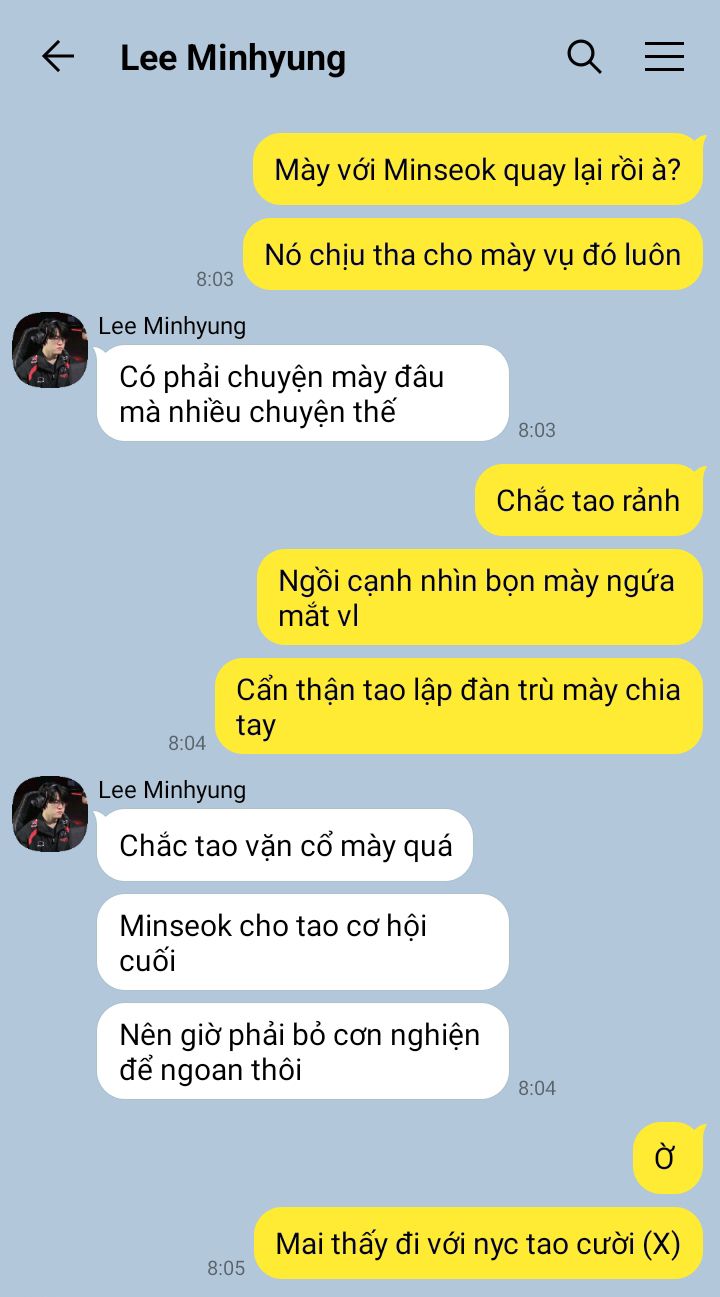720x1297 pixels.
Task: Select message "Cẩn thận tao lập đàn trù"
Action: pos(460,706)
